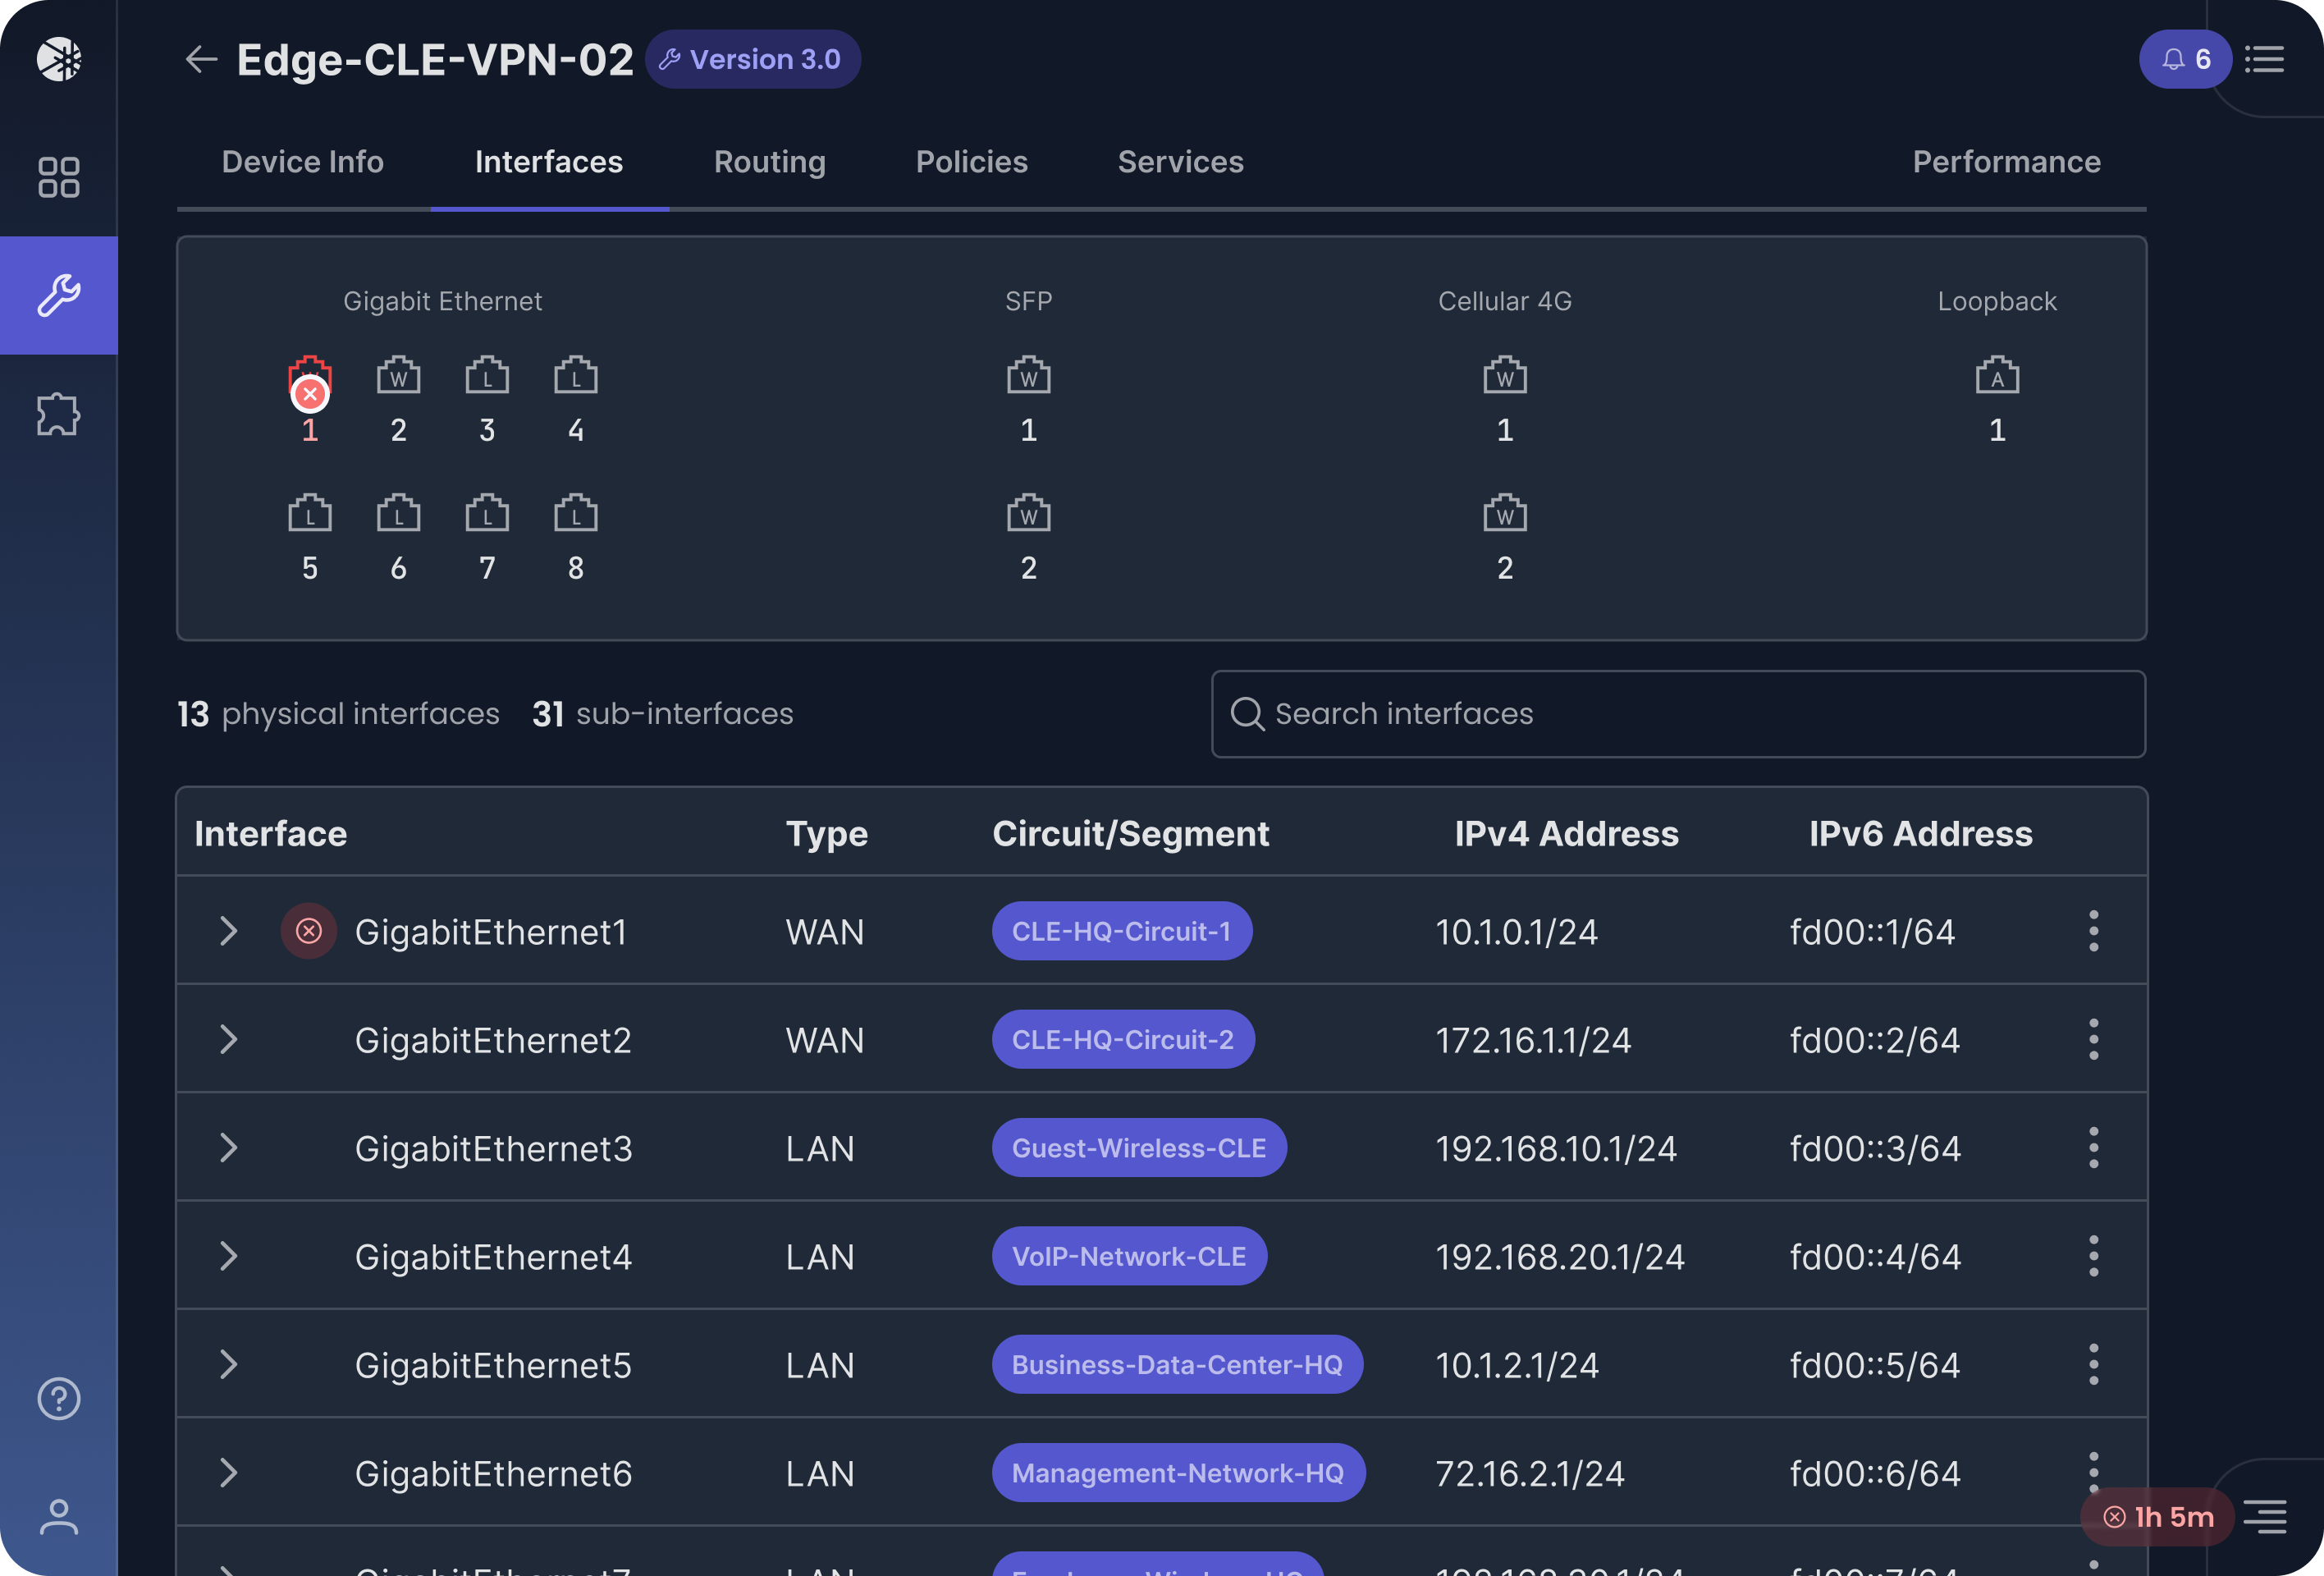2324x1576 pixels.
Task: Open more options for GigabitEthernet2
Action: 2093,1039
